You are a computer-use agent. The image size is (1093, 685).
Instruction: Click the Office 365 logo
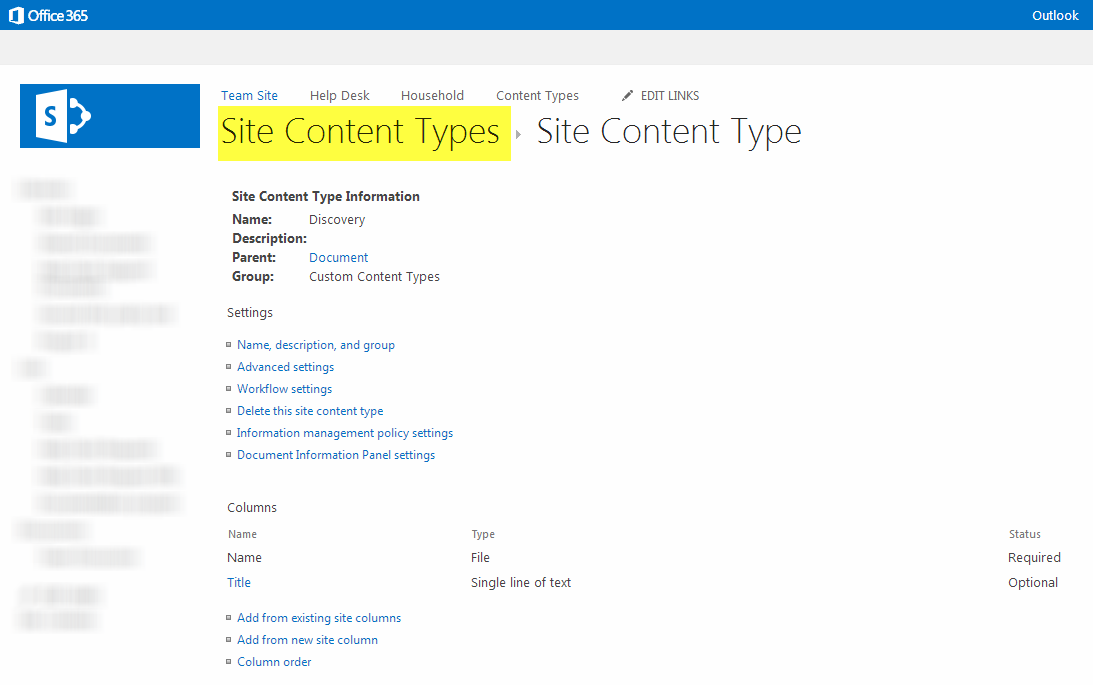(x=49, y=15)
